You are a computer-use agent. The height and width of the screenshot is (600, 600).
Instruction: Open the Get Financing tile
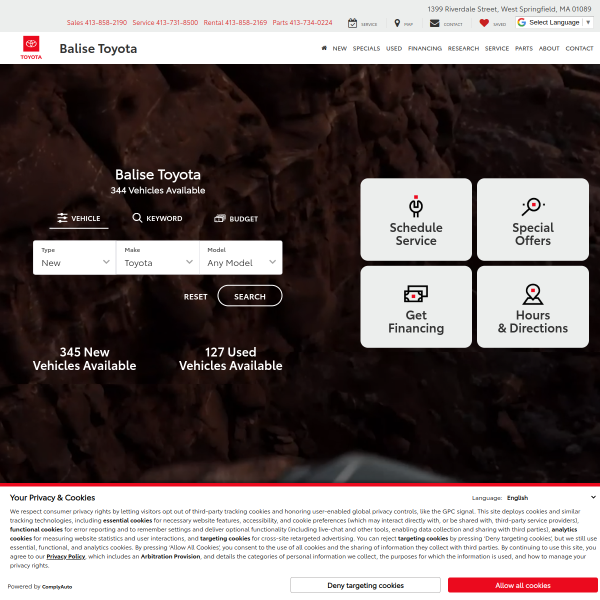coord(416,307)
